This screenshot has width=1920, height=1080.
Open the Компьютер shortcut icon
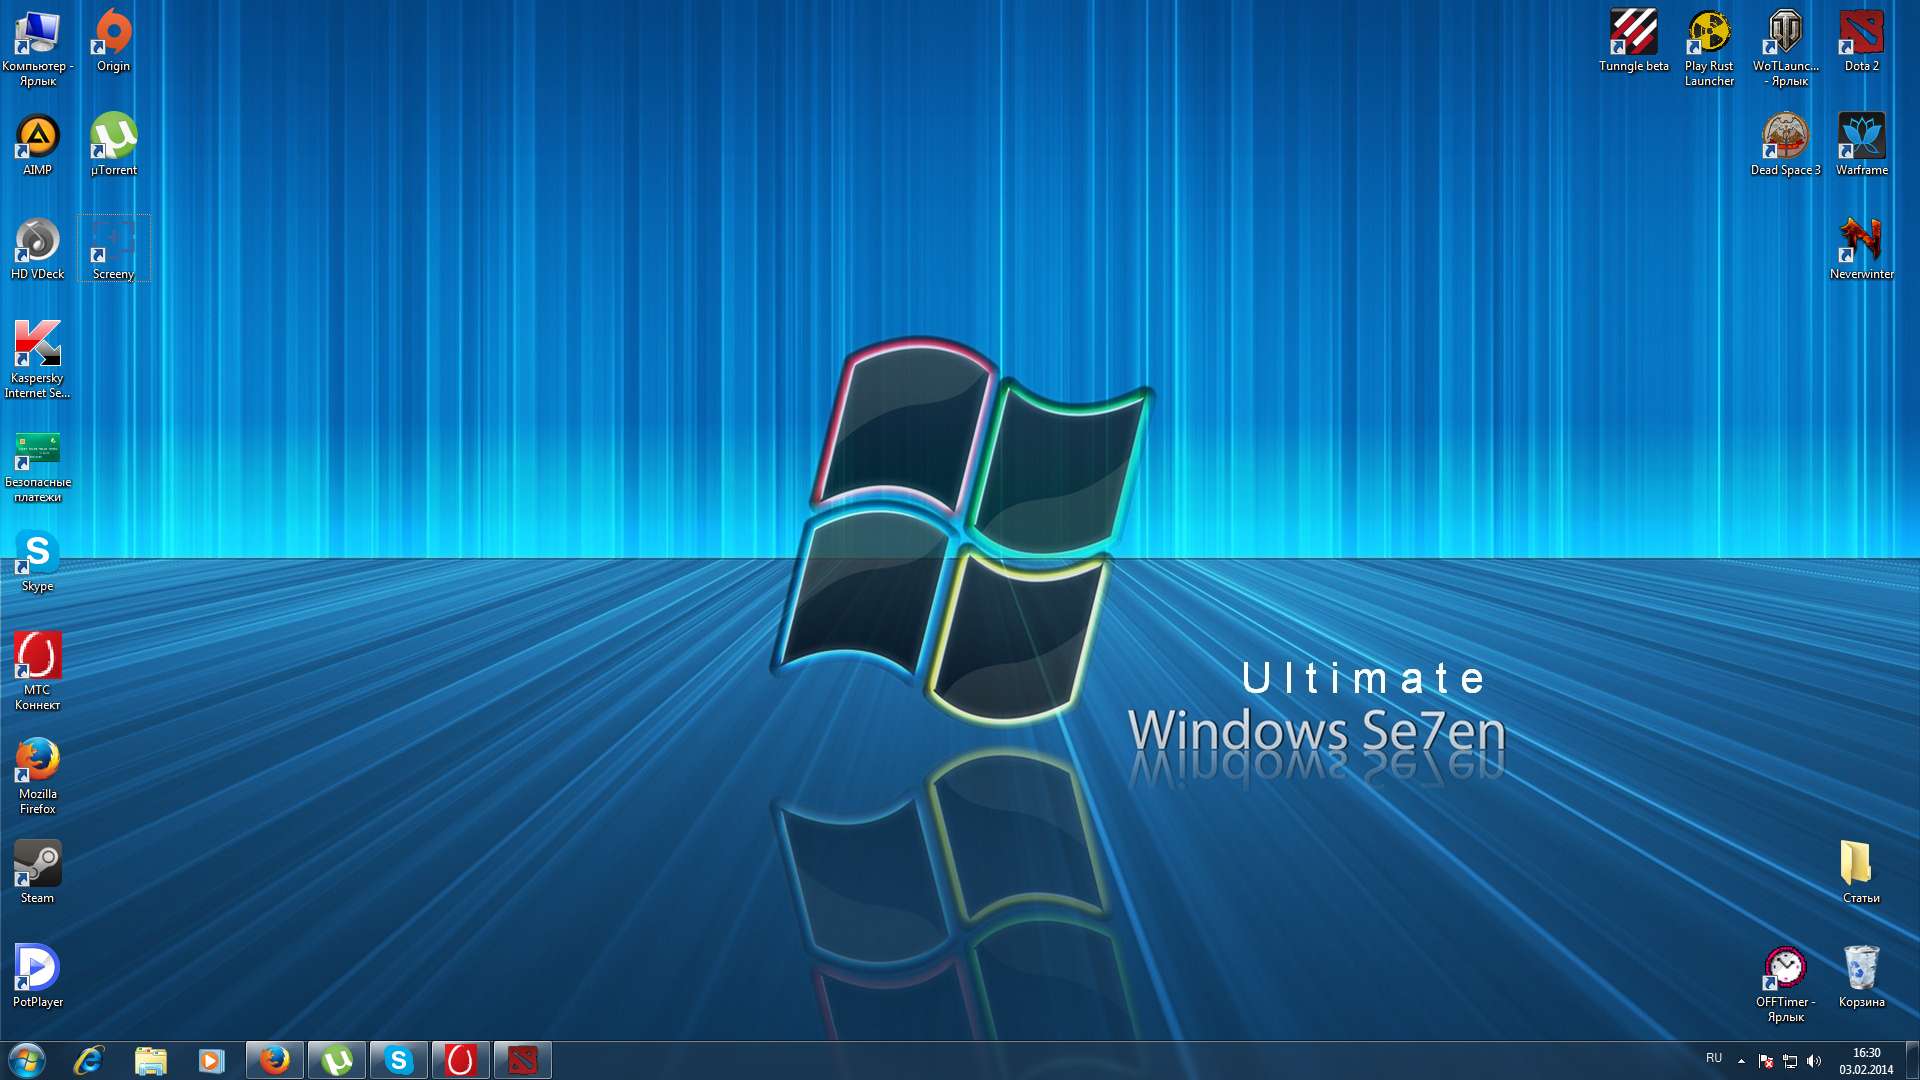point(37,47)
